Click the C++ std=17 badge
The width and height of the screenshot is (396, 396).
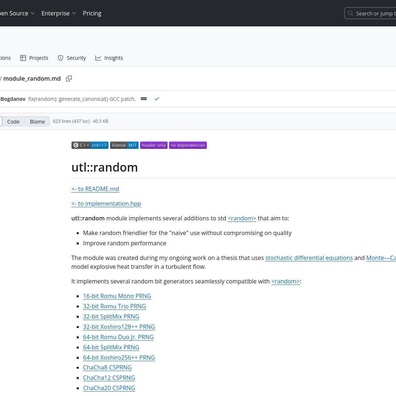click(90, 145)
